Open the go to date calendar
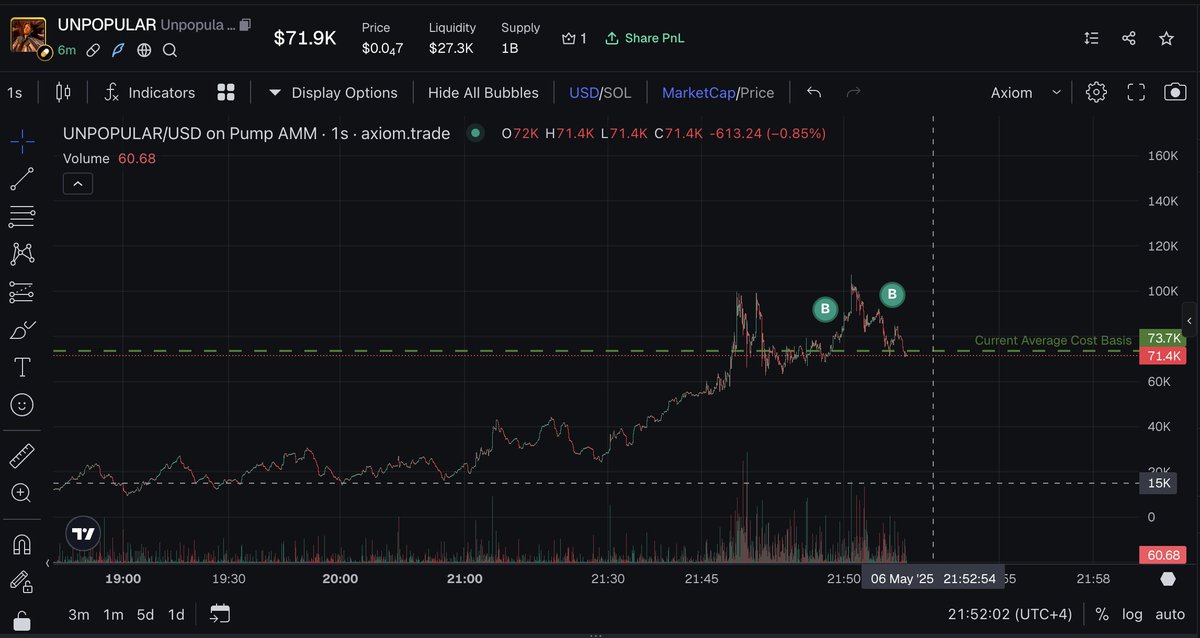1200x638 pixels. pos(220,614)
